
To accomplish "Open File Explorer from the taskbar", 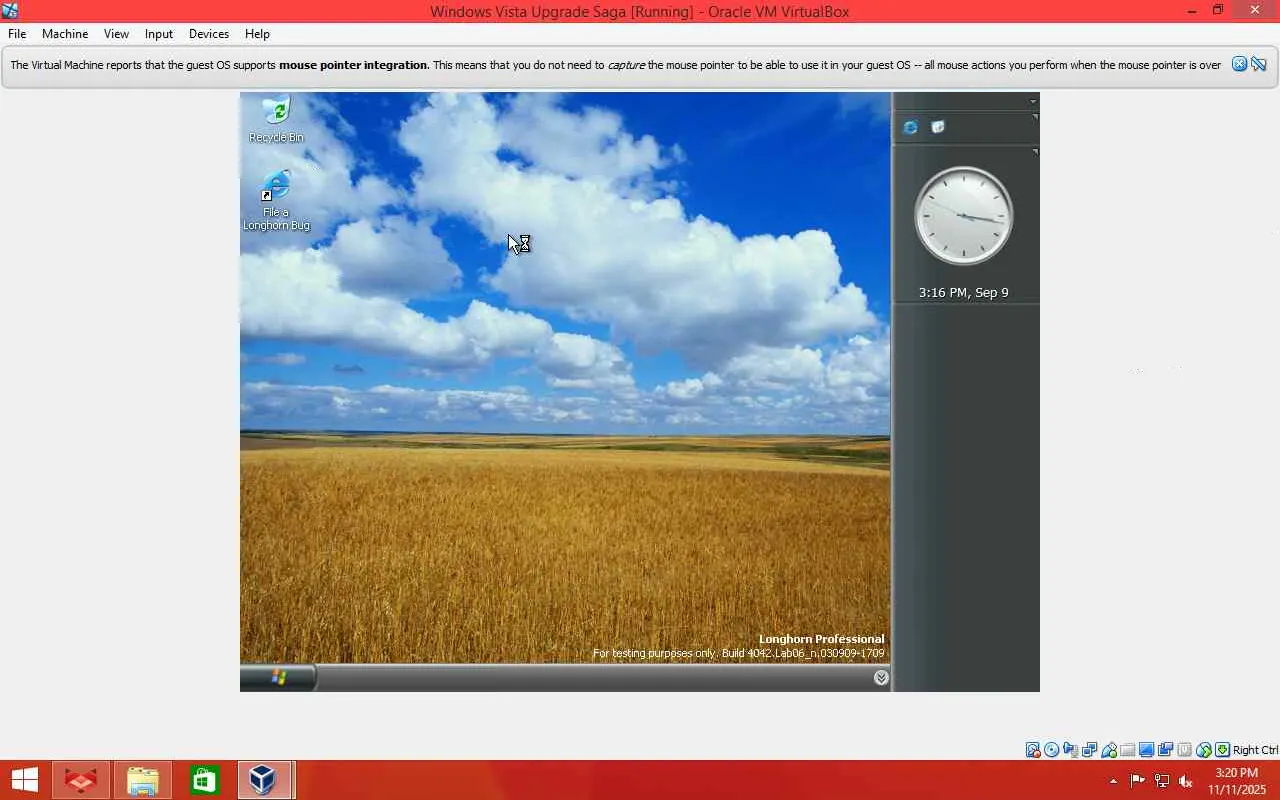I will pyautogui.click(x=143, y=780).
